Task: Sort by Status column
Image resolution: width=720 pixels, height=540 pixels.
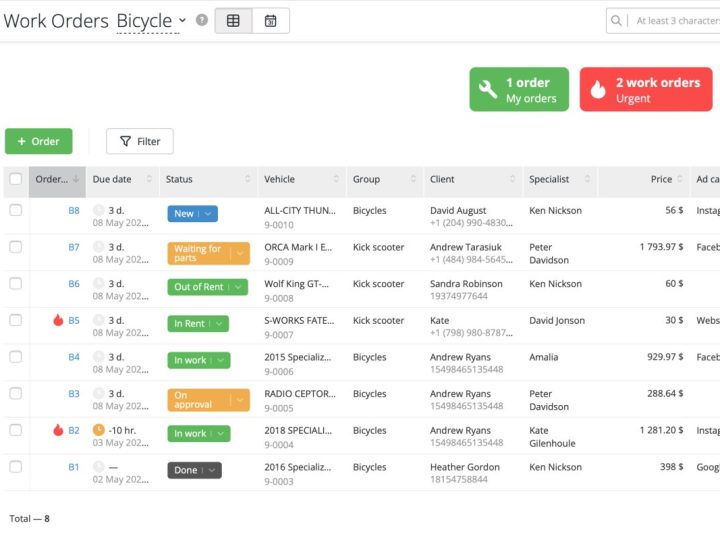Action: (x=248, y=179)
